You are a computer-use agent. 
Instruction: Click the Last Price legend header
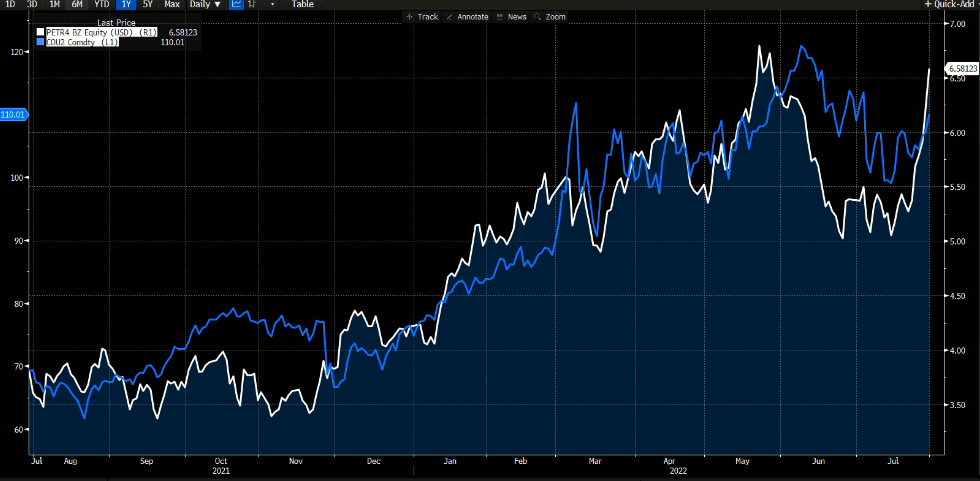click(116, 23)
